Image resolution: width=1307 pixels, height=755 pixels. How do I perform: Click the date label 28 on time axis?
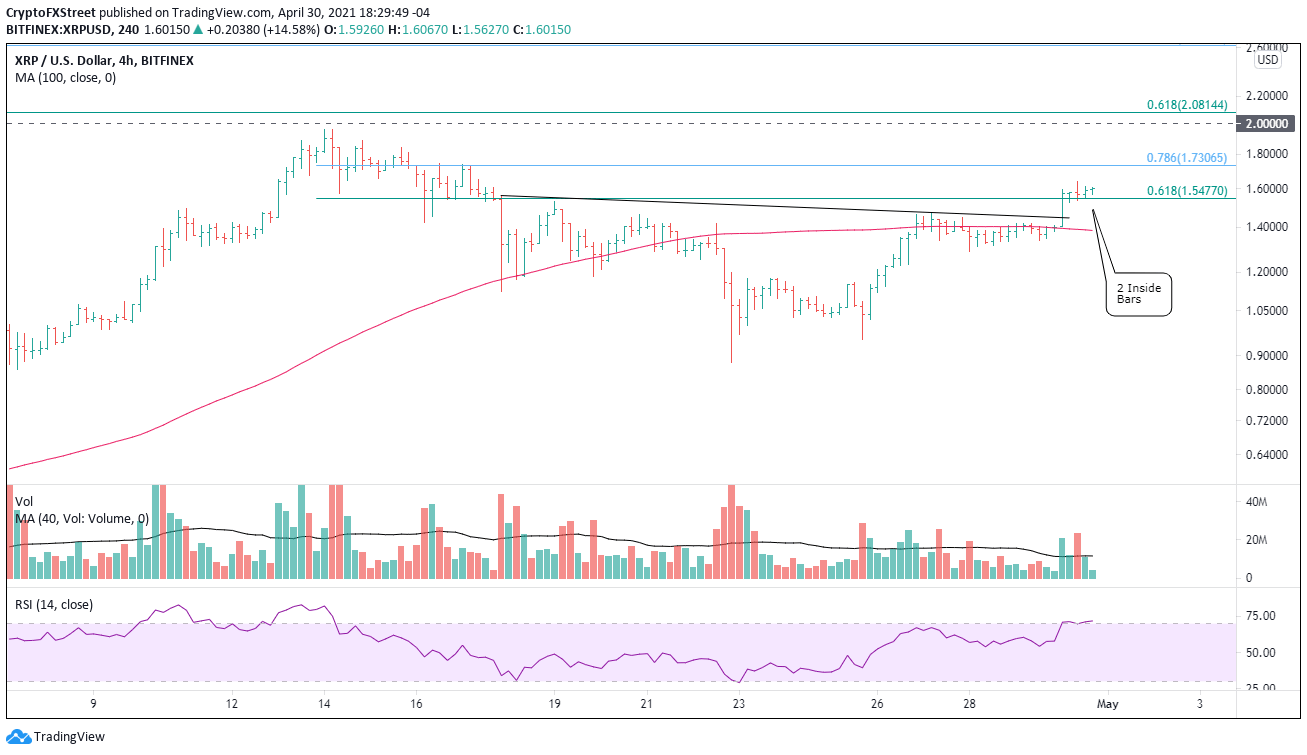(969, 704)
